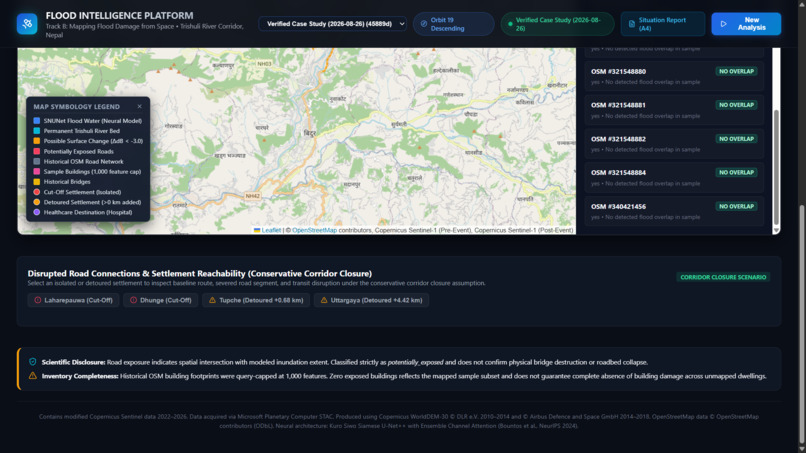
Task: Select Laharepauwa (Cut-Off) settlement chip
Action: pos(74,300)
